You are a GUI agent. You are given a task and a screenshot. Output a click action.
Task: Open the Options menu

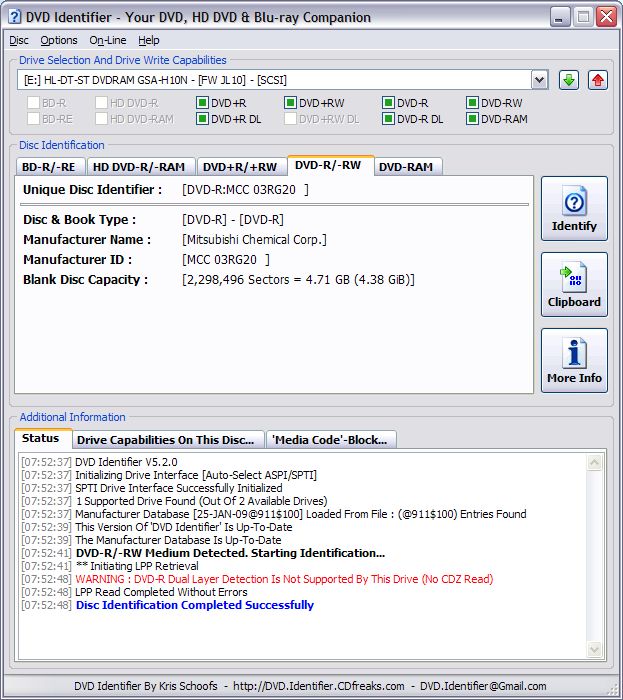59,40
